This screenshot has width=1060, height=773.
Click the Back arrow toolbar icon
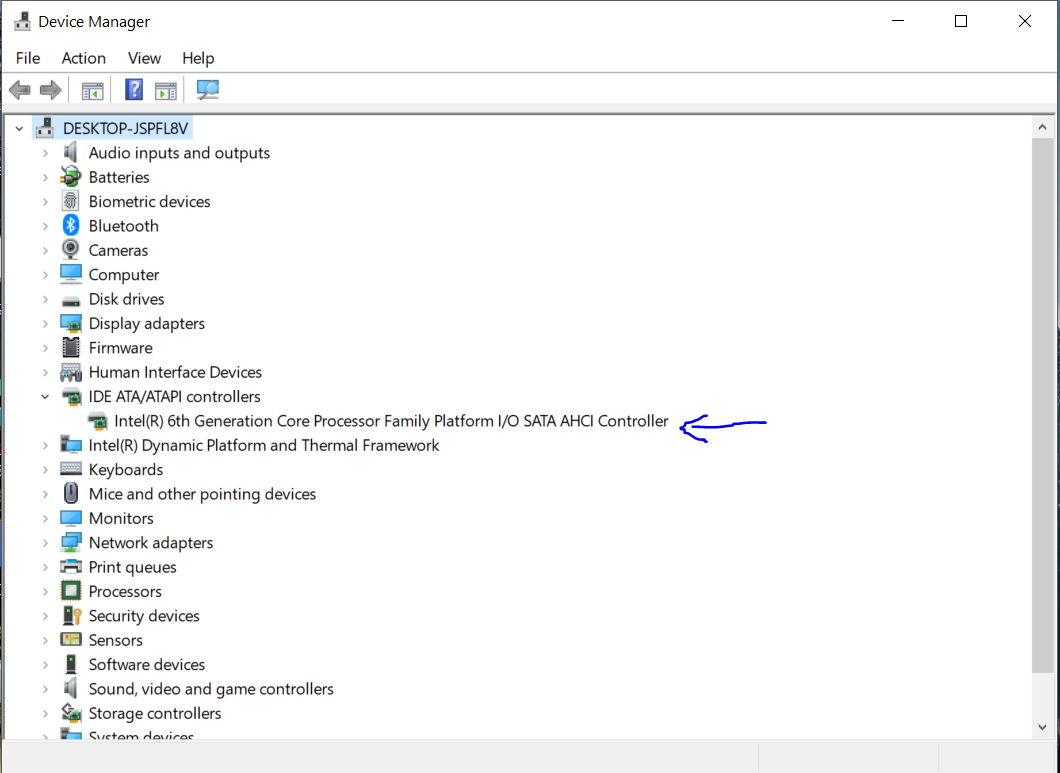[x=20, y=90]
